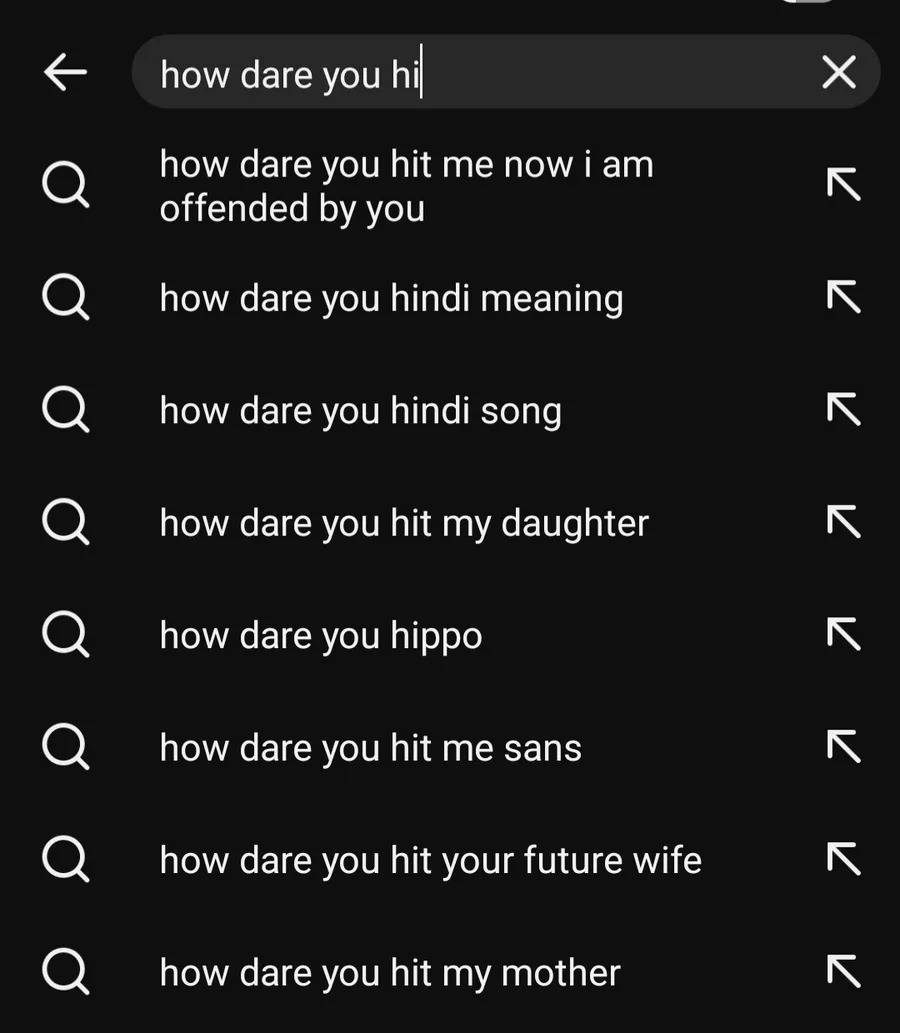Tap 'how dare you hit me sans' suggestion
Image resolution: width=900 pixels, height=1033 pixels.
coord(370,748)
